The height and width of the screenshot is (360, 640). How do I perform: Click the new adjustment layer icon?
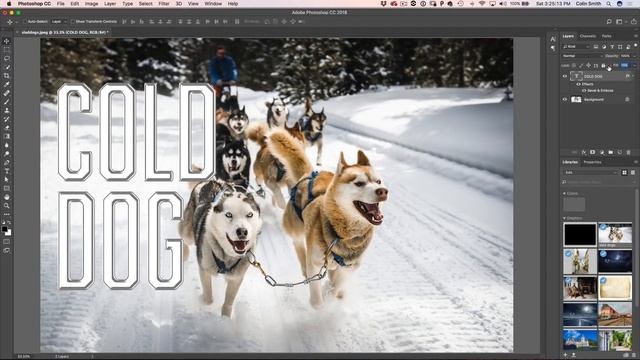[602, 152]
